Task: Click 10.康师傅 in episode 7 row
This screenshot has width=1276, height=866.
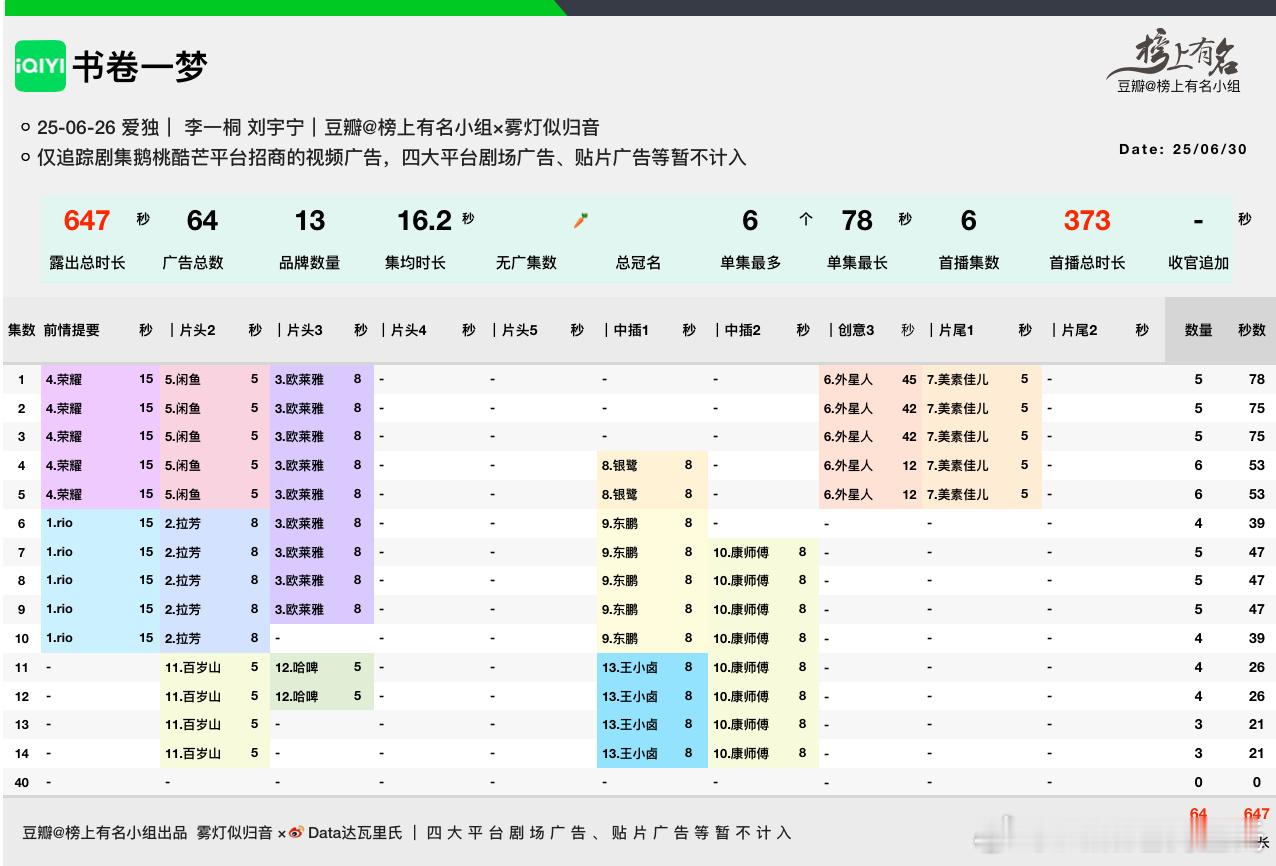Action: [741, 552]
